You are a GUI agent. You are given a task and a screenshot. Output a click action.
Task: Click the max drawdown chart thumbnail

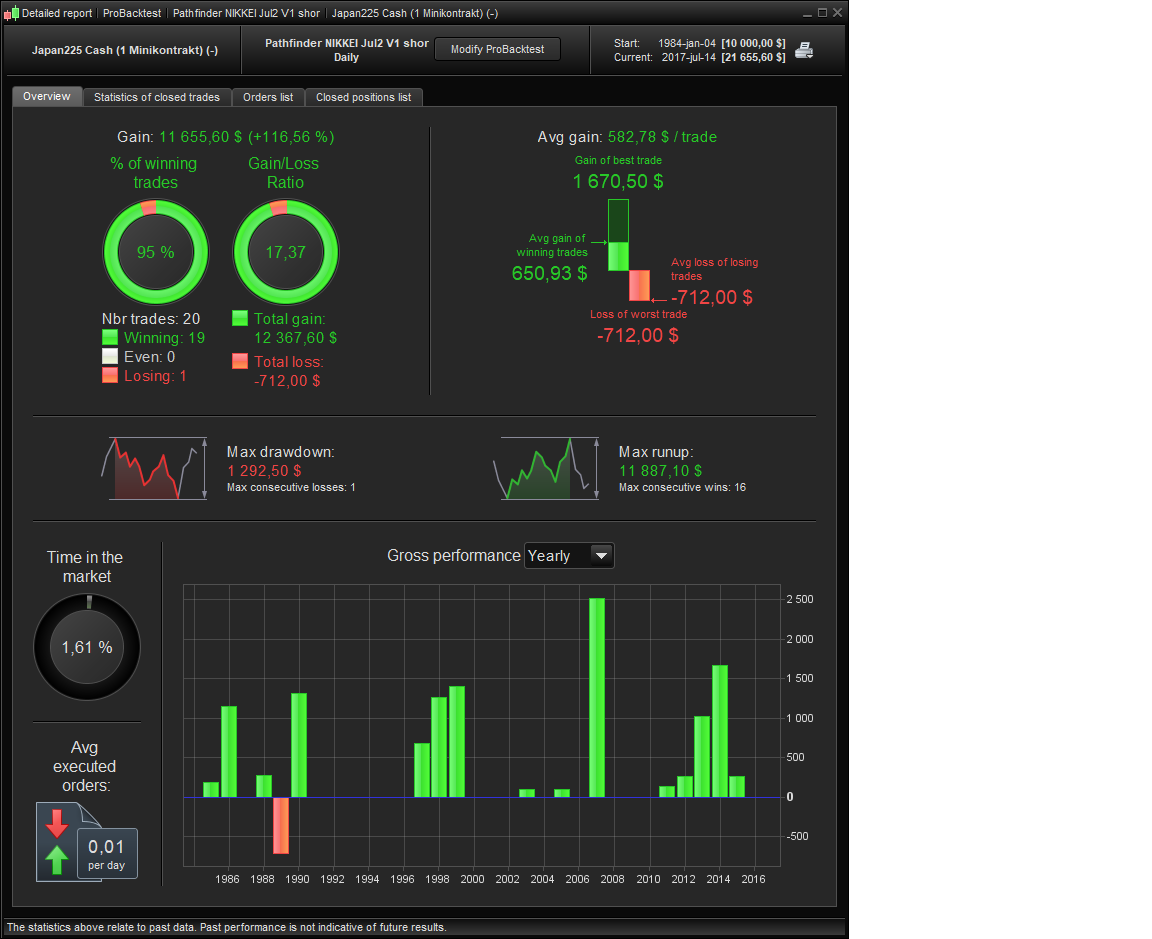click(x=154, y=469)
